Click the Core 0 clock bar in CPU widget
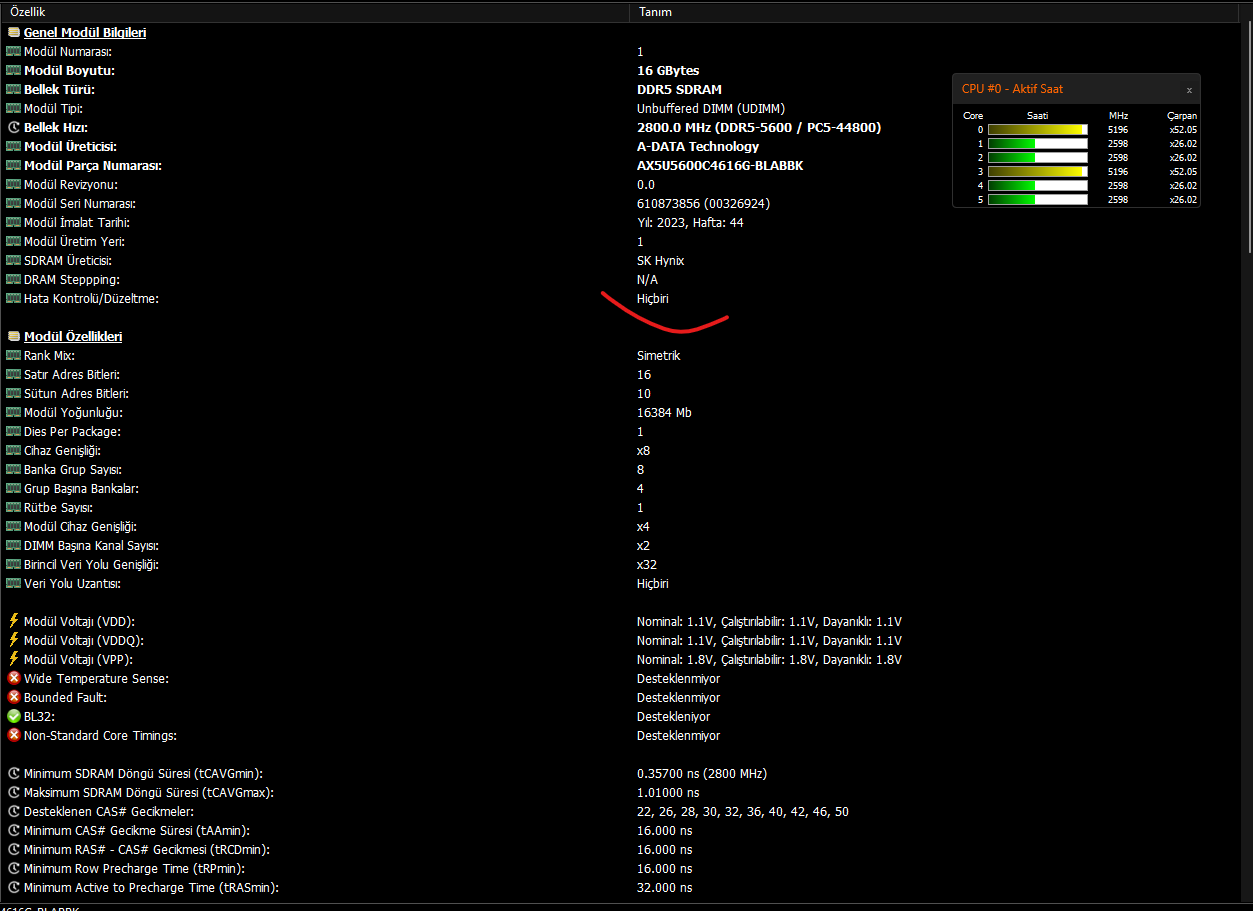 pos(1037,129)
